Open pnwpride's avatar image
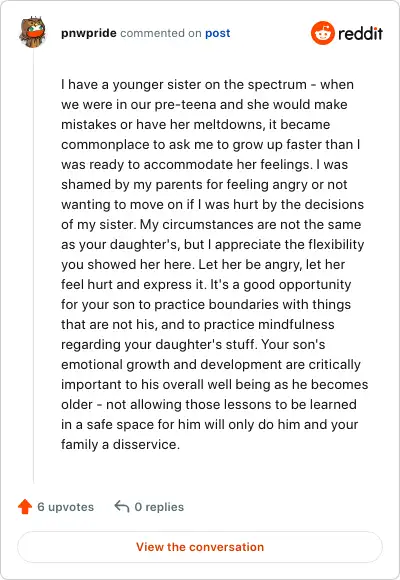 pyautogui.click(x=33, y=32)
